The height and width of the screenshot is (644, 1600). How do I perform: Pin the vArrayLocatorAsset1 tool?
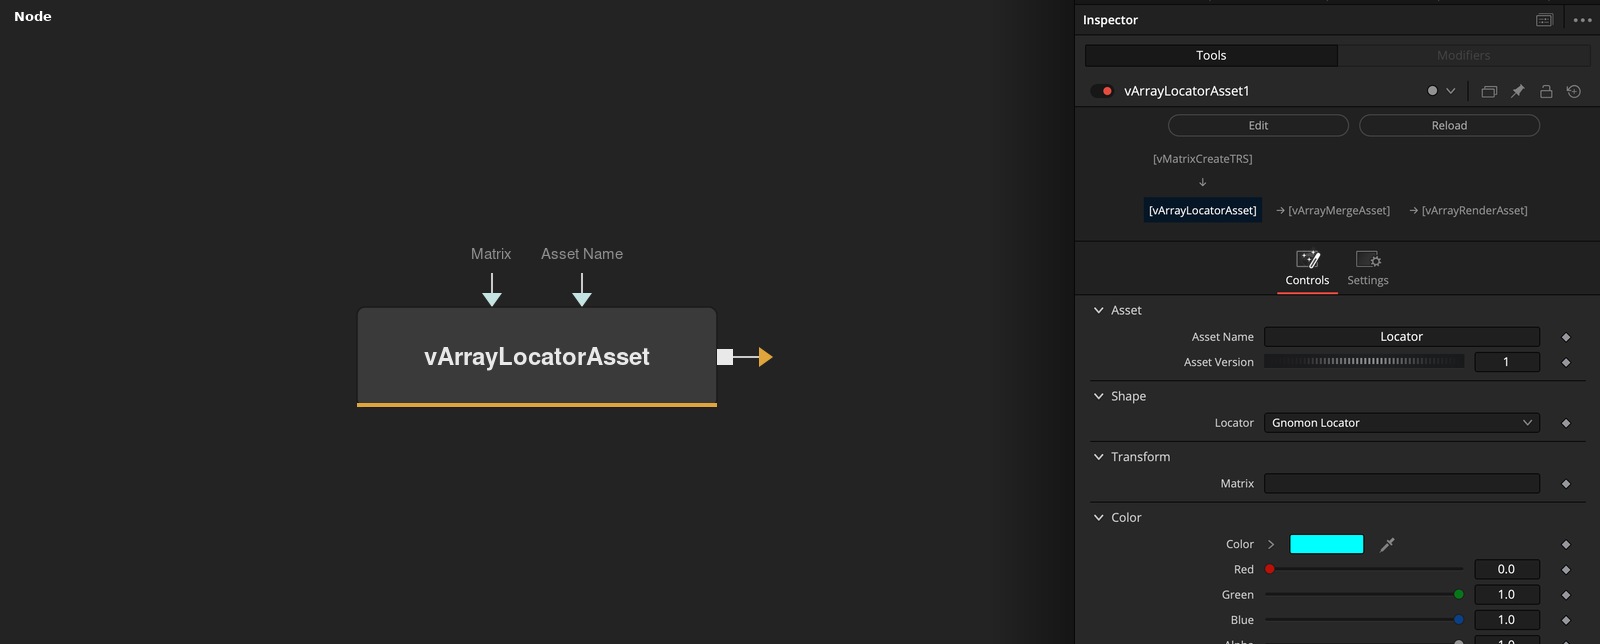1517,91
